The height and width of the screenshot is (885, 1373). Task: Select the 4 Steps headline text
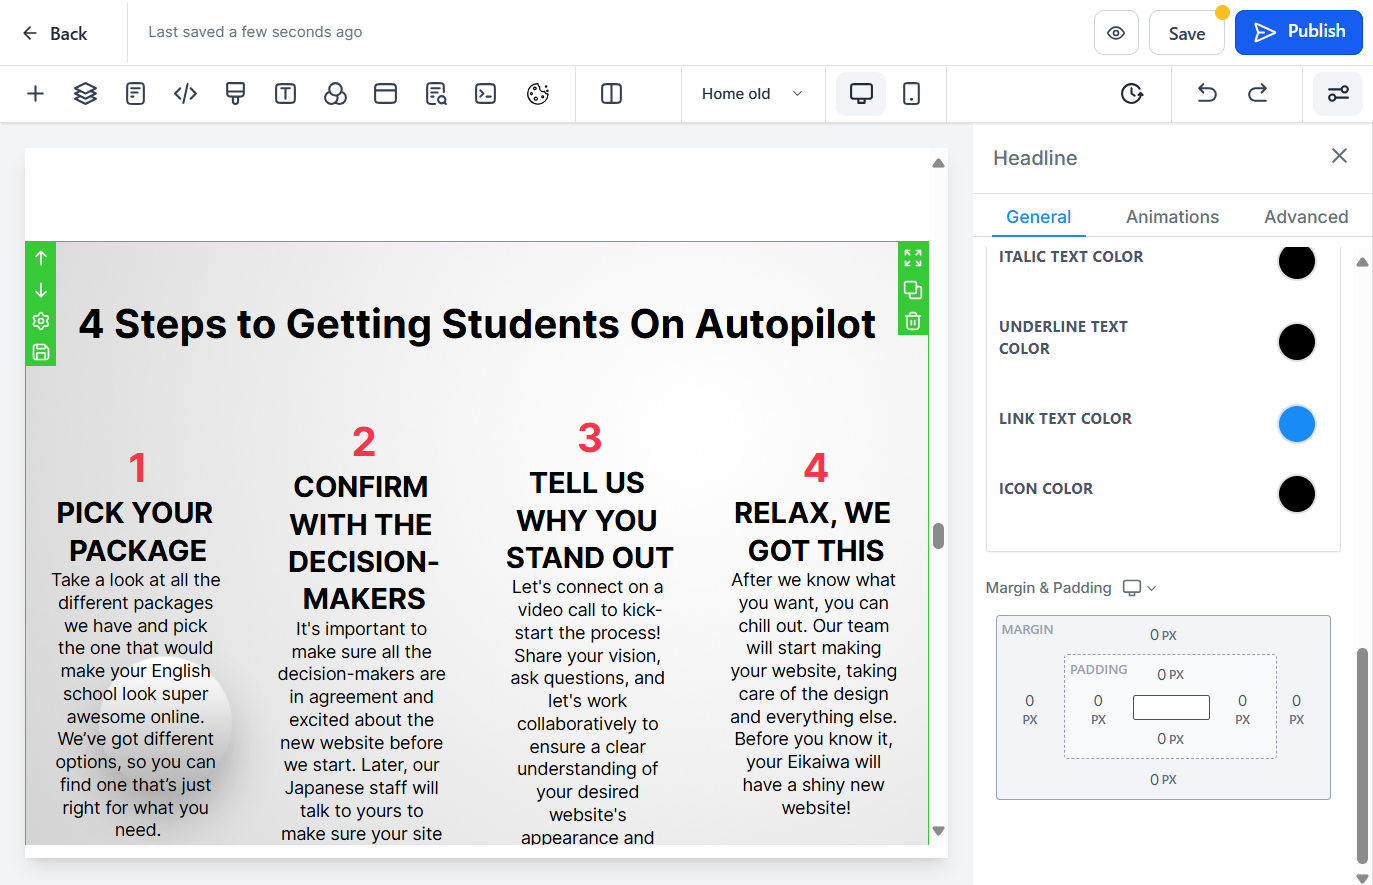tap(477, 324)
